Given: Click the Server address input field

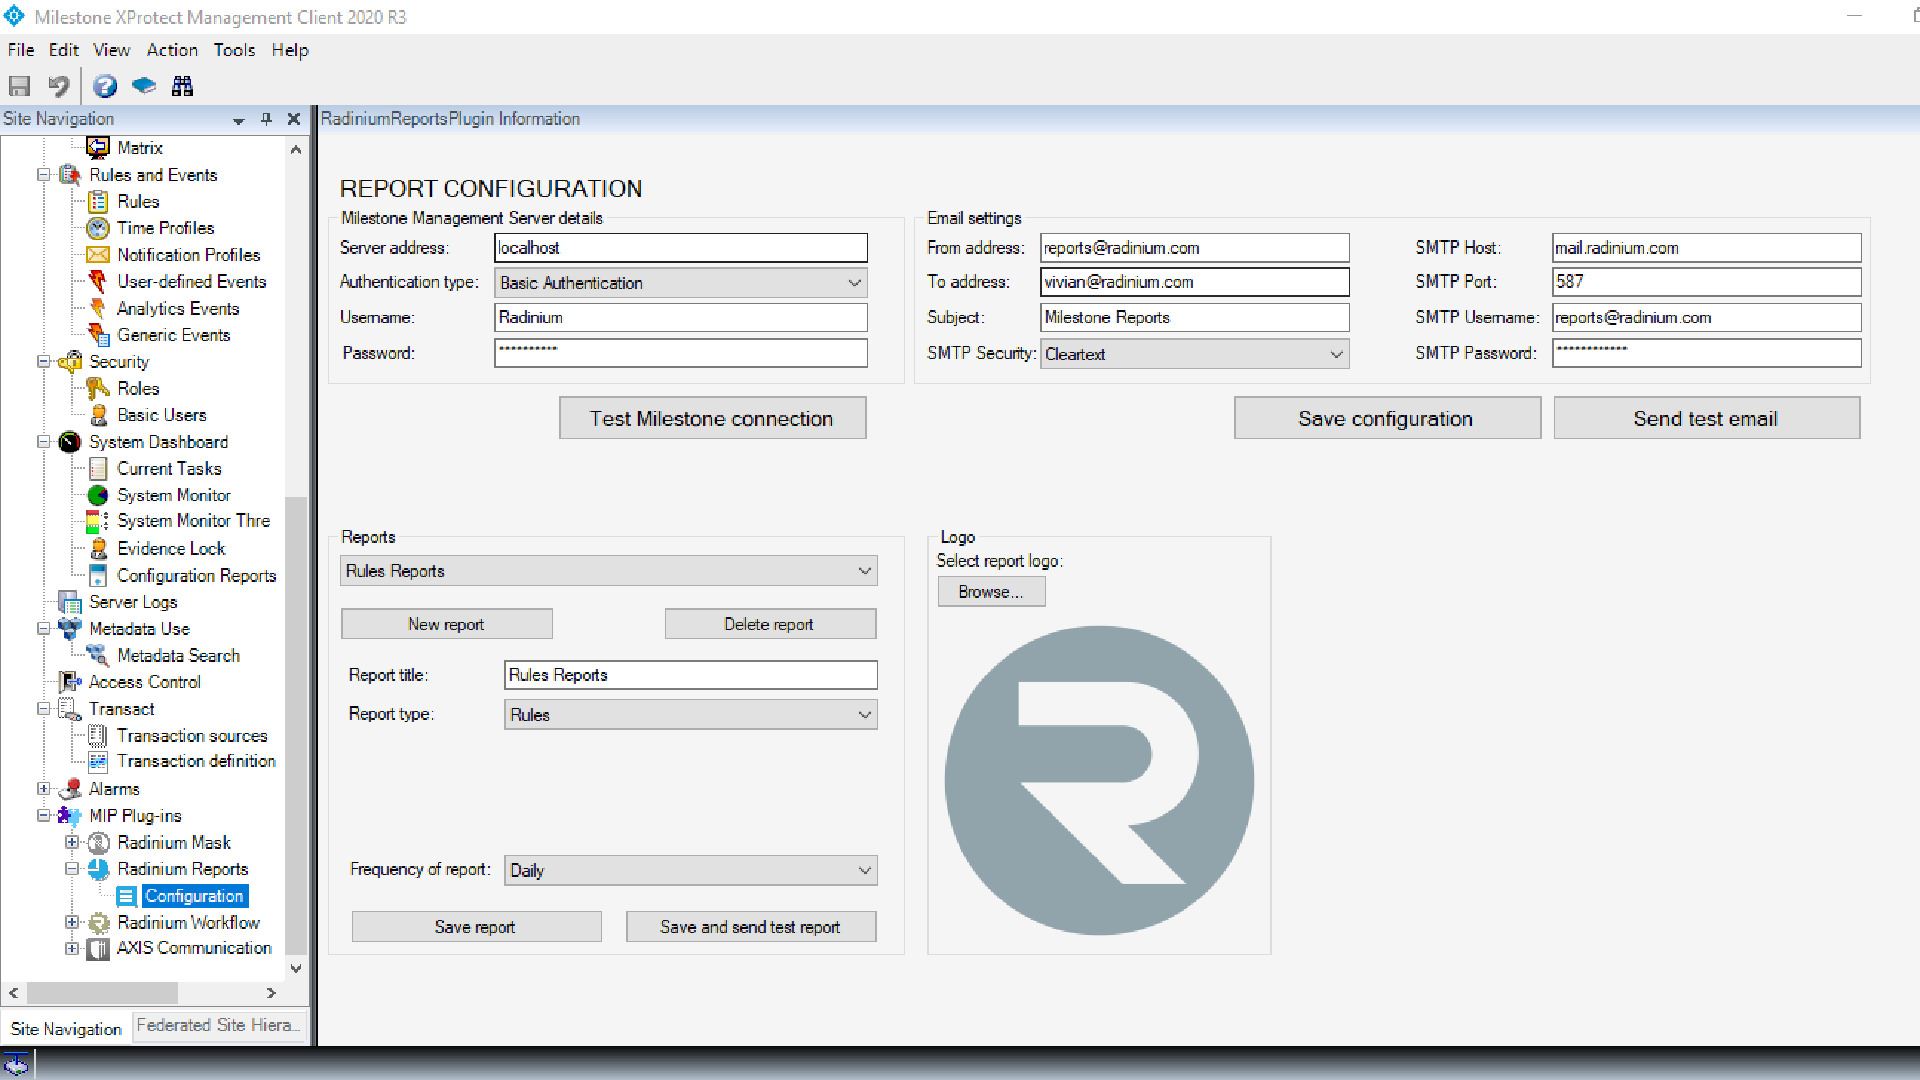Looking at the screenshot, I should pyautogui.click(x=681, y=248).
